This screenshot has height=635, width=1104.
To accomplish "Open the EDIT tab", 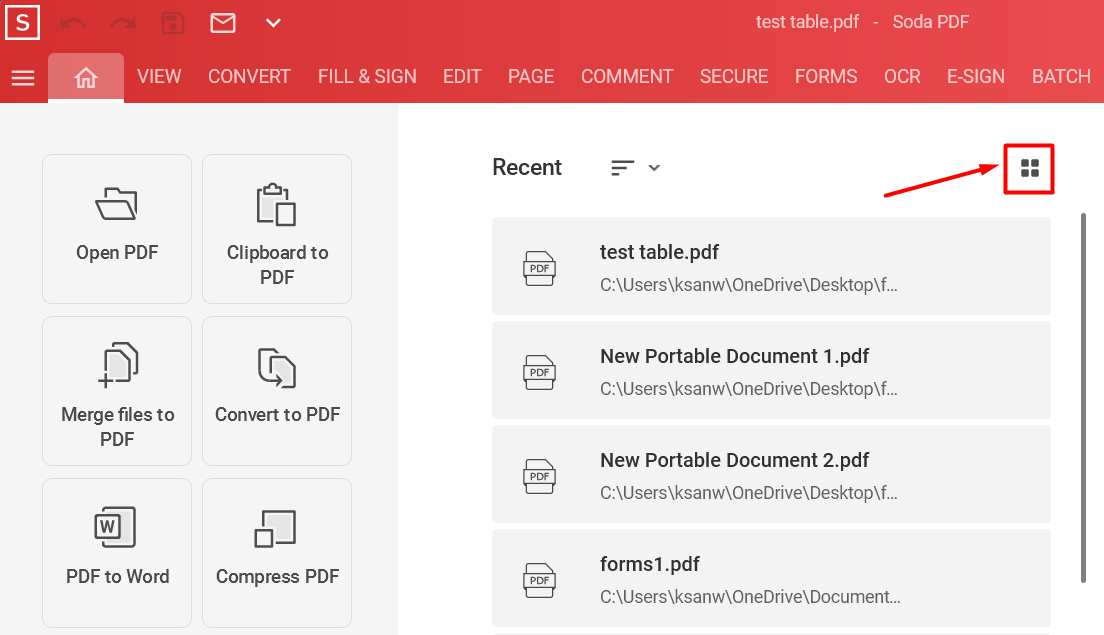I will (x=462, y=76).
